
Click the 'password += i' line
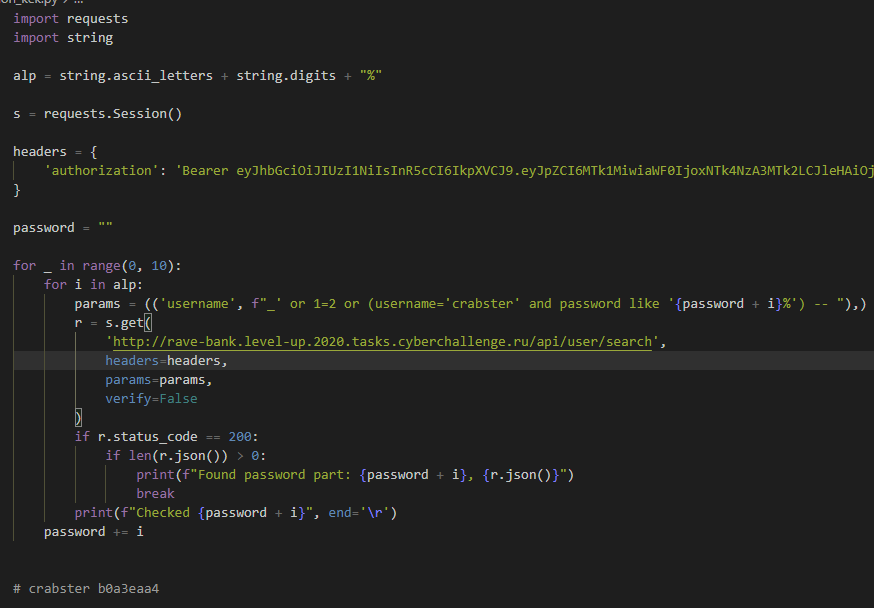pos(94,532)
